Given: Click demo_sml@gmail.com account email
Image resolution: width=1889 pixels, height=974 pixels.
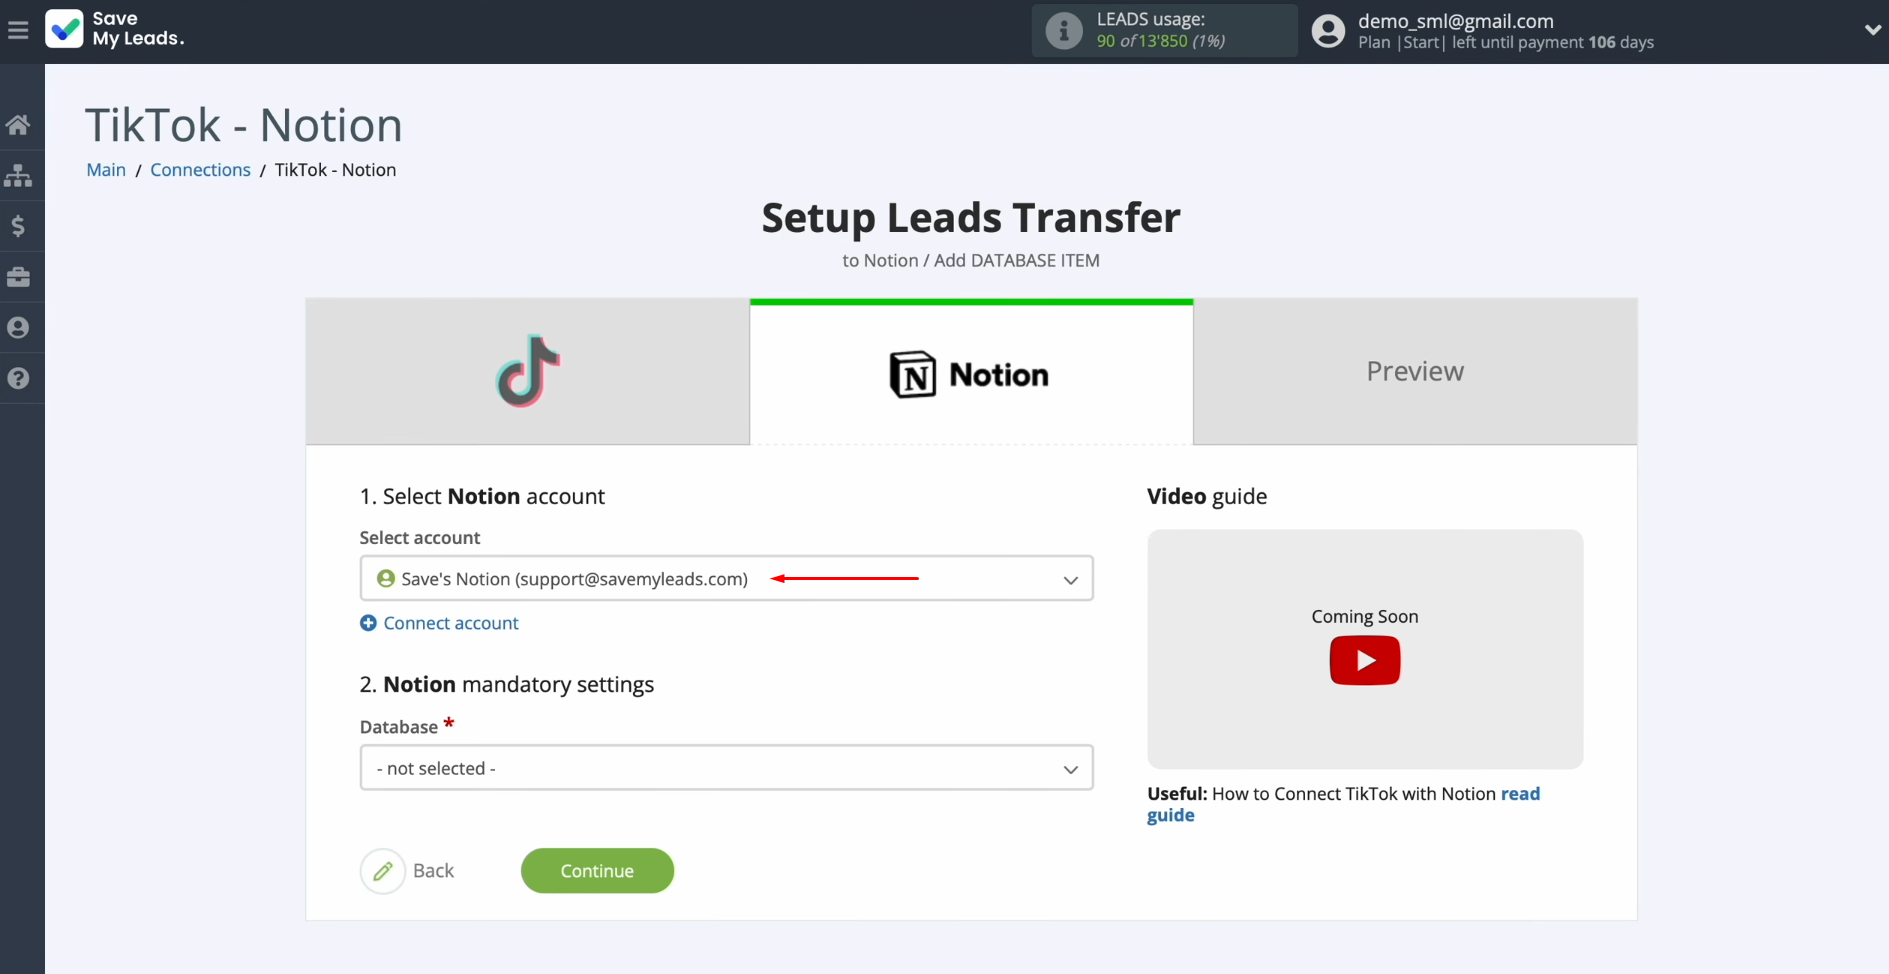Looking at the screenshot, I should point(1455,21).
